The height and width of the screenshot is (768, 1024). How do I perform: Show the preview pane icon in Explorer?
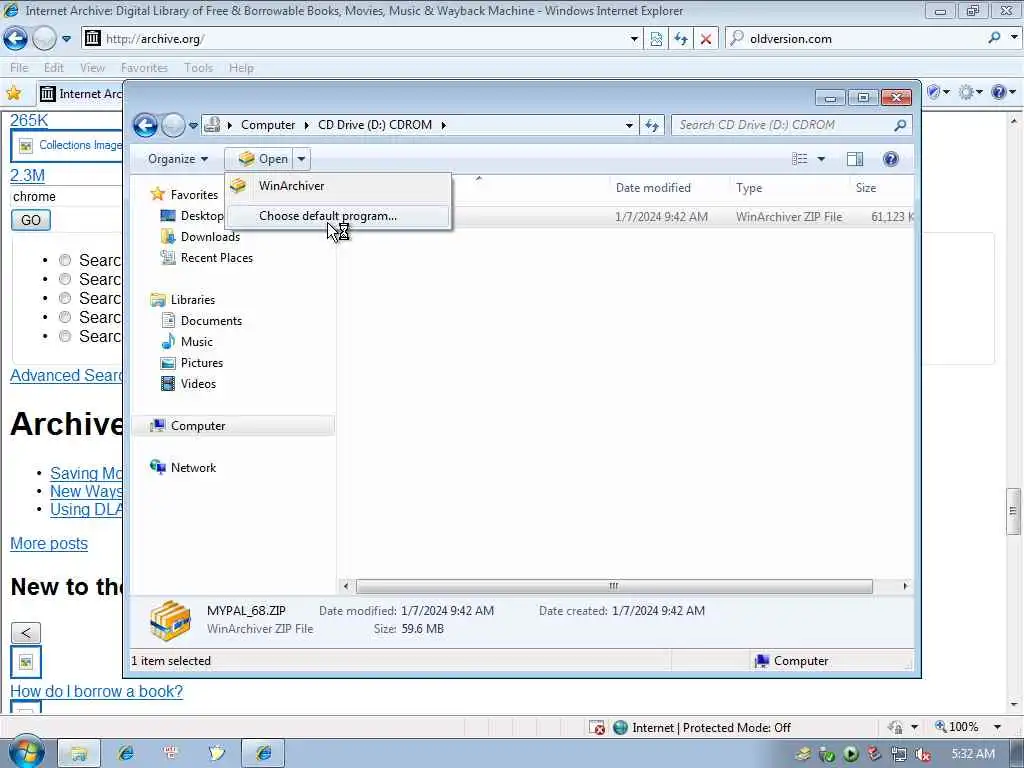coord(854,159)
